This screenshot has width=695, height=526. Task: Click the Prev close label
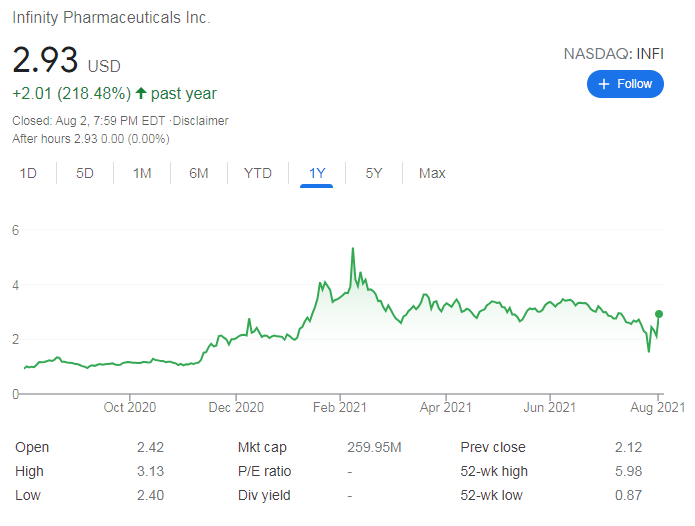point(493,447)
